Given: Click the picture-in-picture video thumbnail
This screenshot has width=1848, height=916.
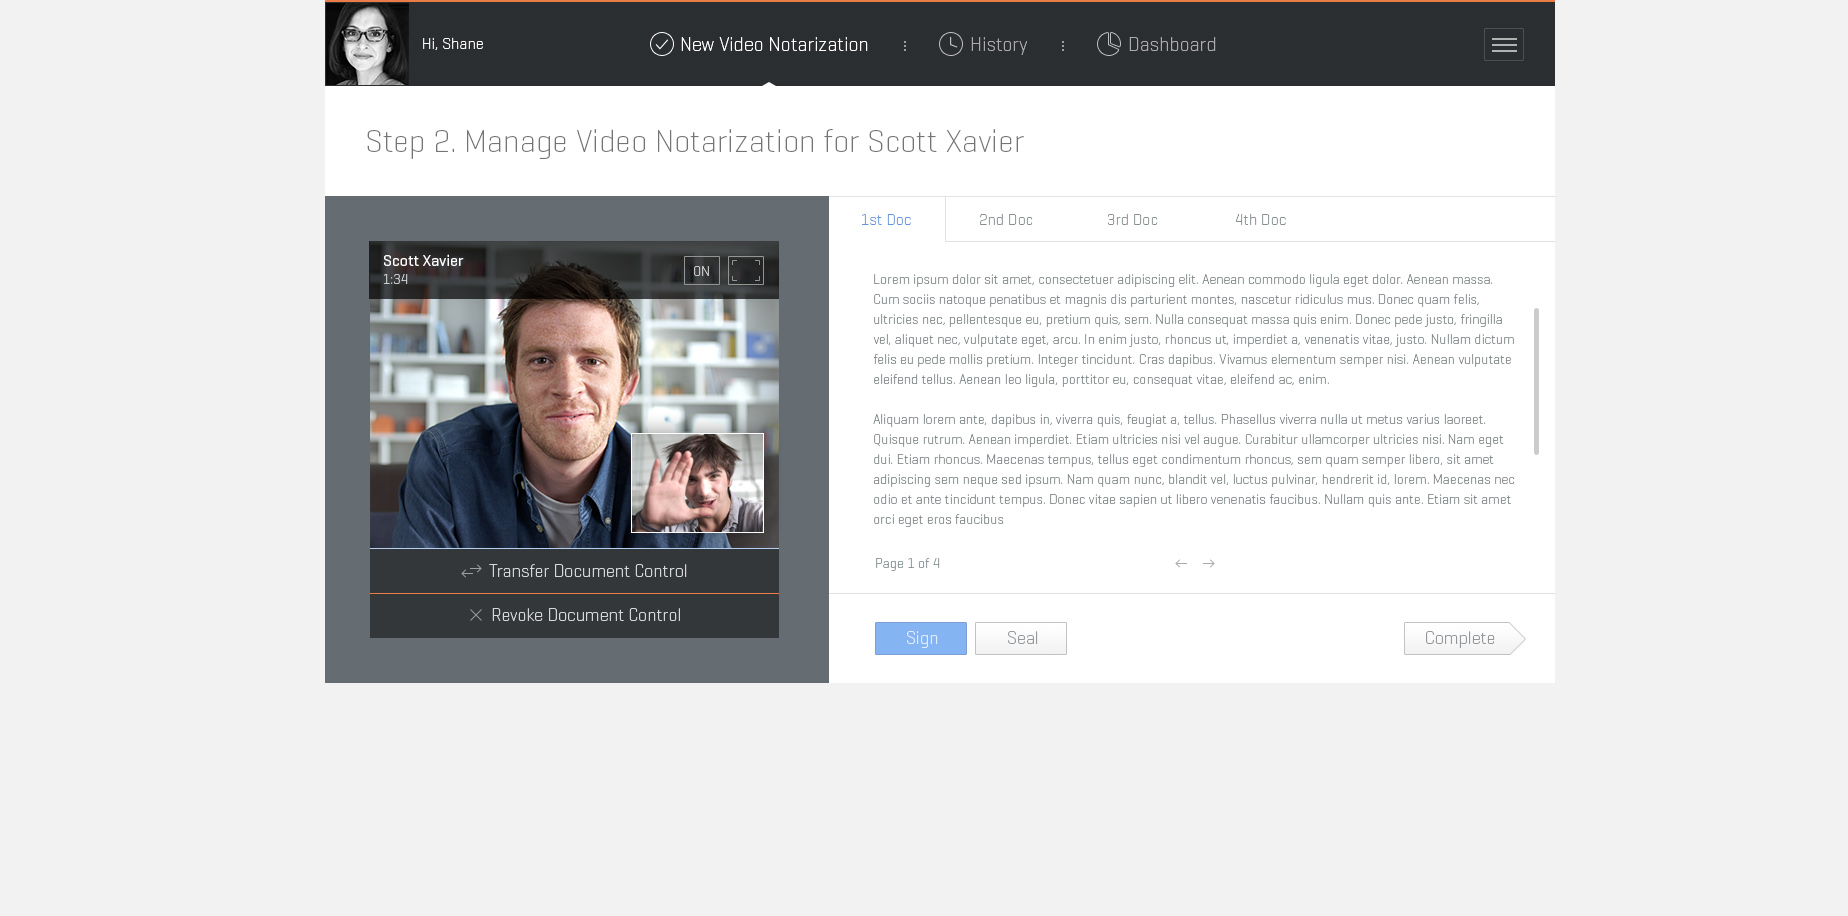Looking at the screenshot, I should [697, 483].
